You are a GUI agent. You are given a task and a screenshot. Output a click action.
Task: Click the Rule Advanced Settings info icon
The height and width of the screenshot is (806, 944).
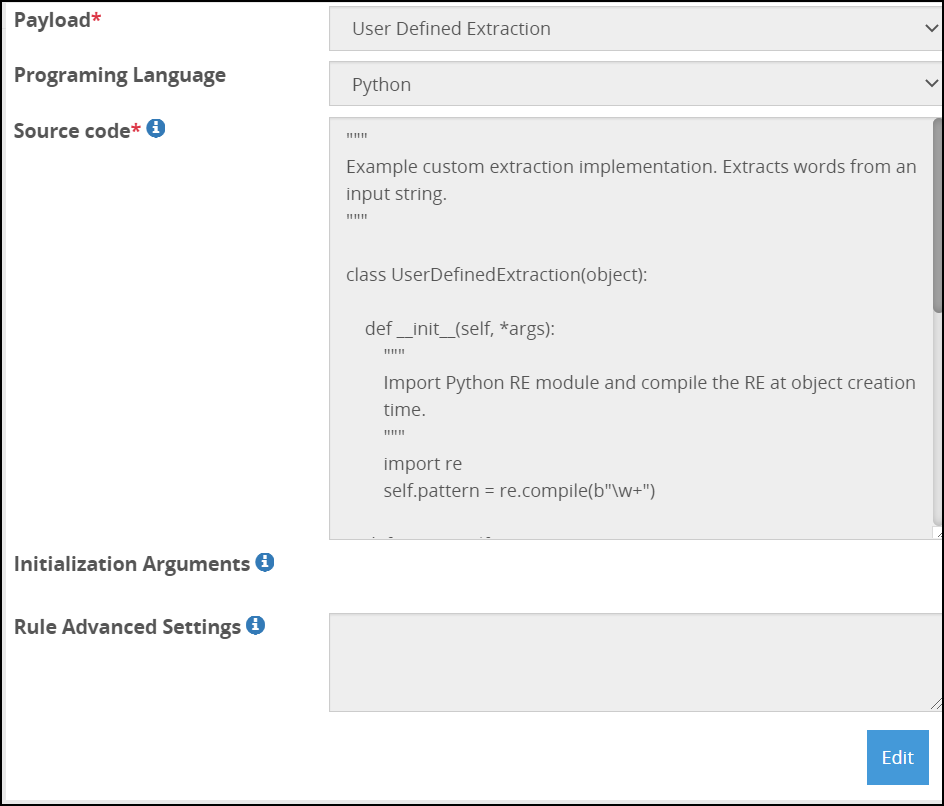point(255,626)
